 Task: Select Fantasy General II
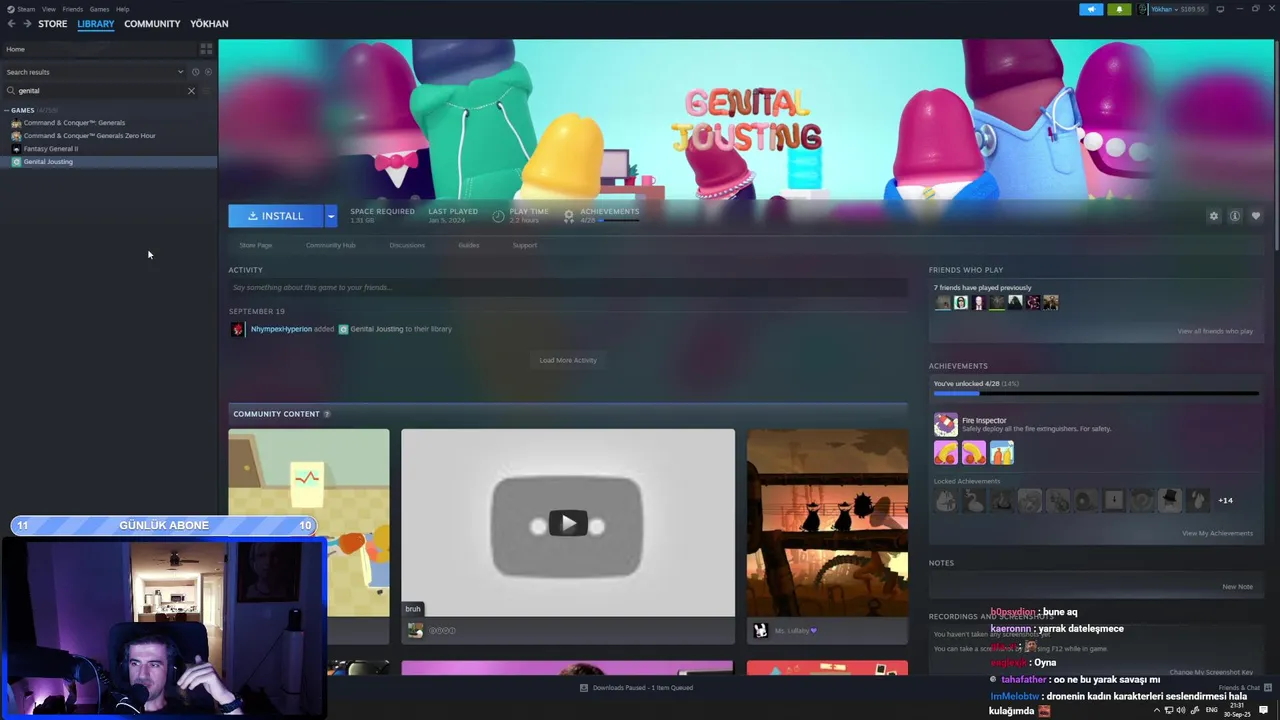(x=50, y=149)
